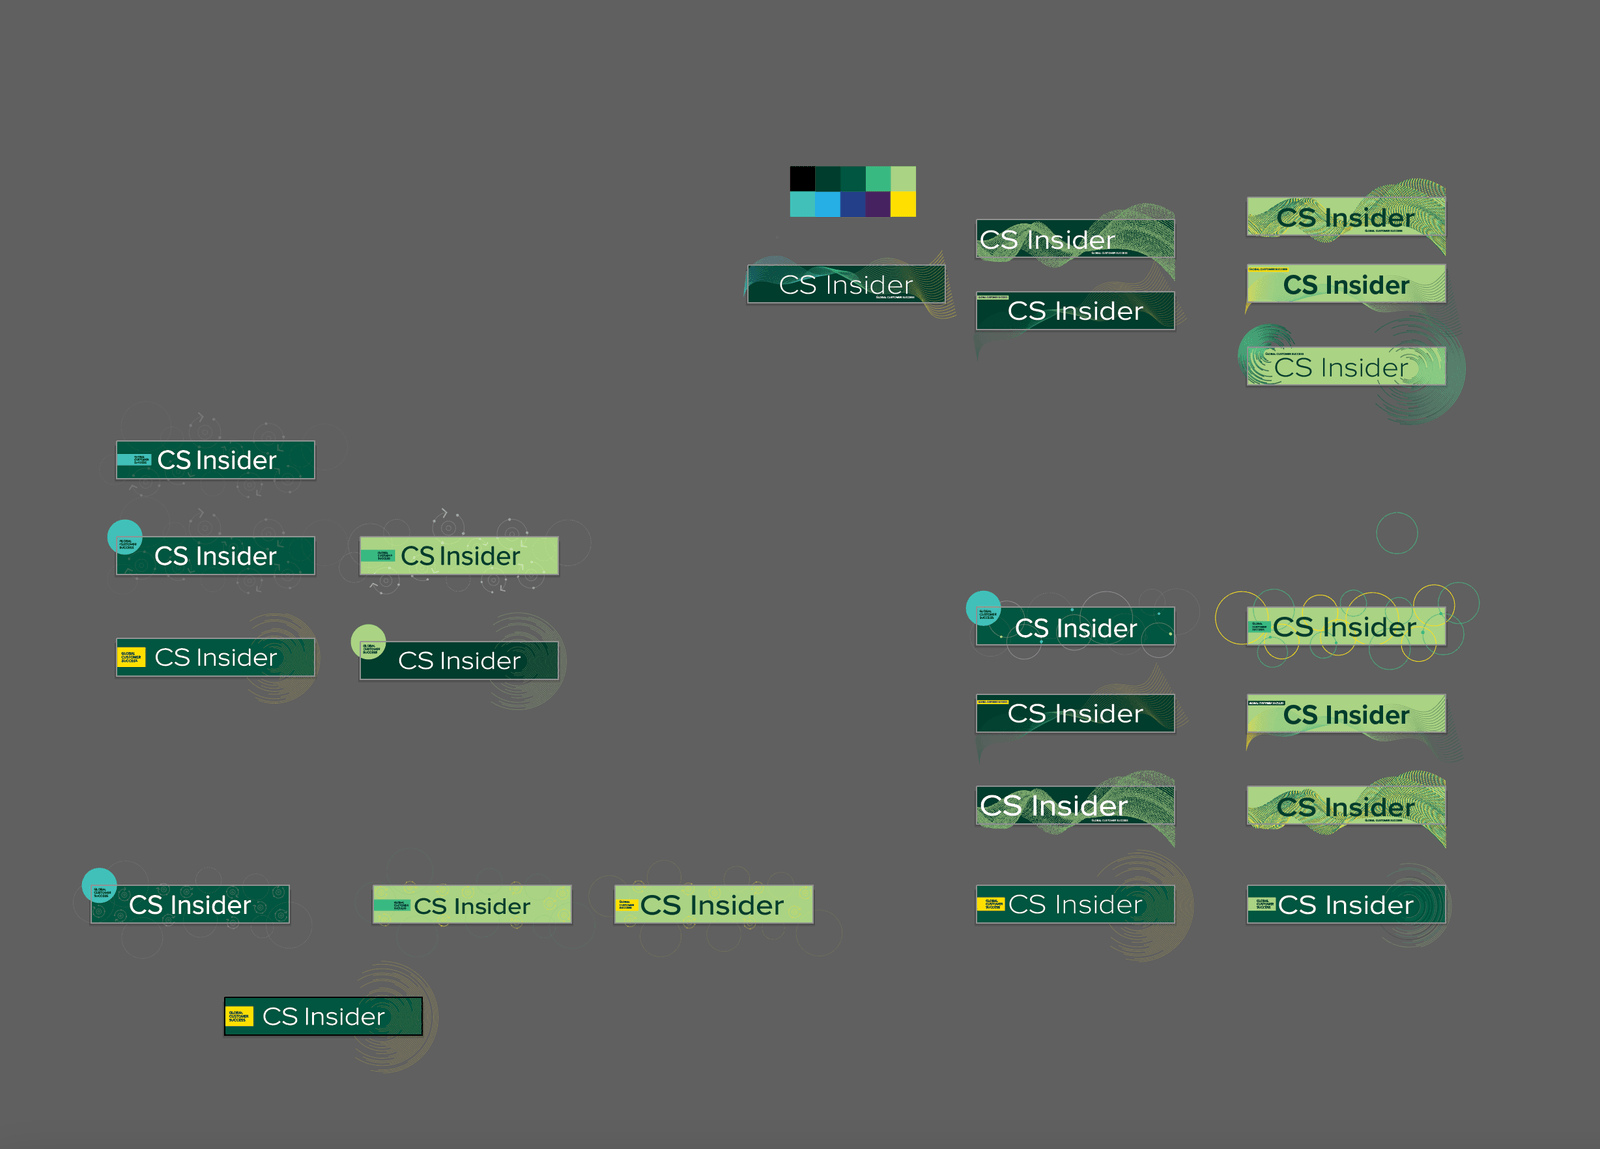Select the pale light green palette swatch

coord(903,179)
